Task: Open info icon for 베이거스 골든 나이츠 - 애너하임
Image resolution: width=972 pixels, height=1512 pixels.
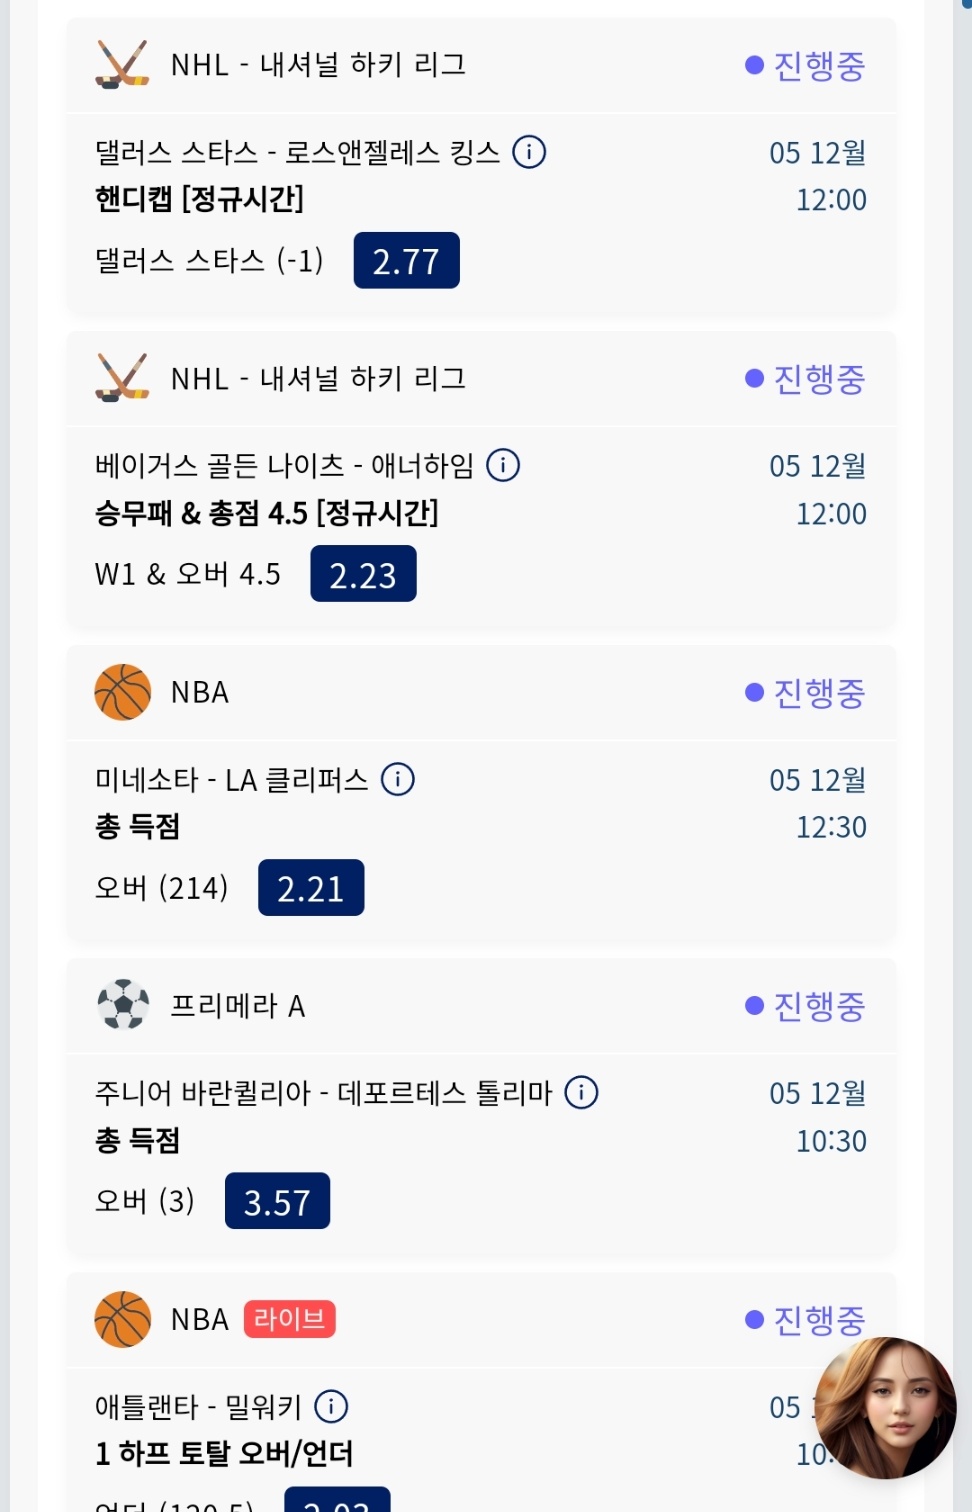Action: pos(503,465)
